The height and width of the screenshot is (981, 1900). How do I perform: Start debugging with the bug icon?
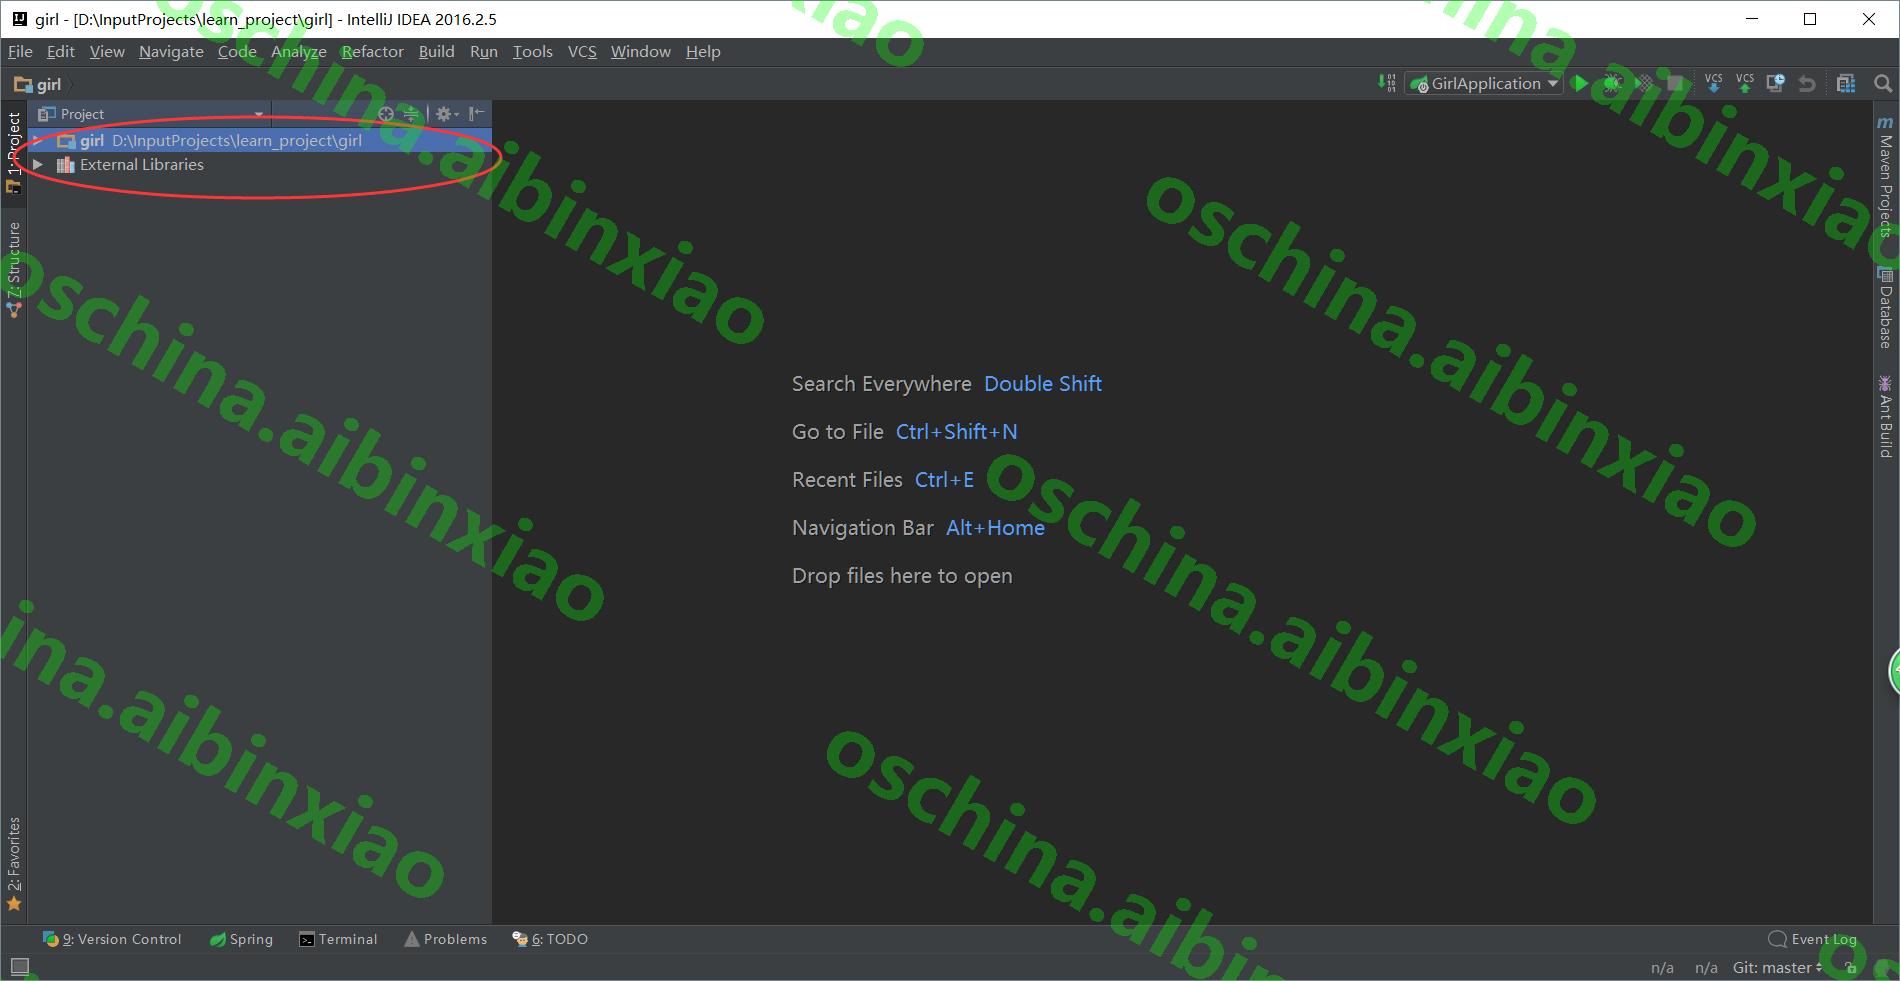[x=1612, y=83]
